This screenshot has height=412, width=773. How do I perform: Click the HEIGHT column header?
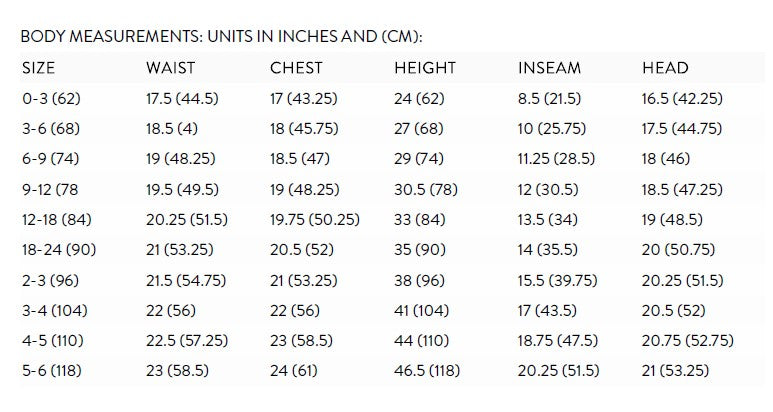coord(425,68)
